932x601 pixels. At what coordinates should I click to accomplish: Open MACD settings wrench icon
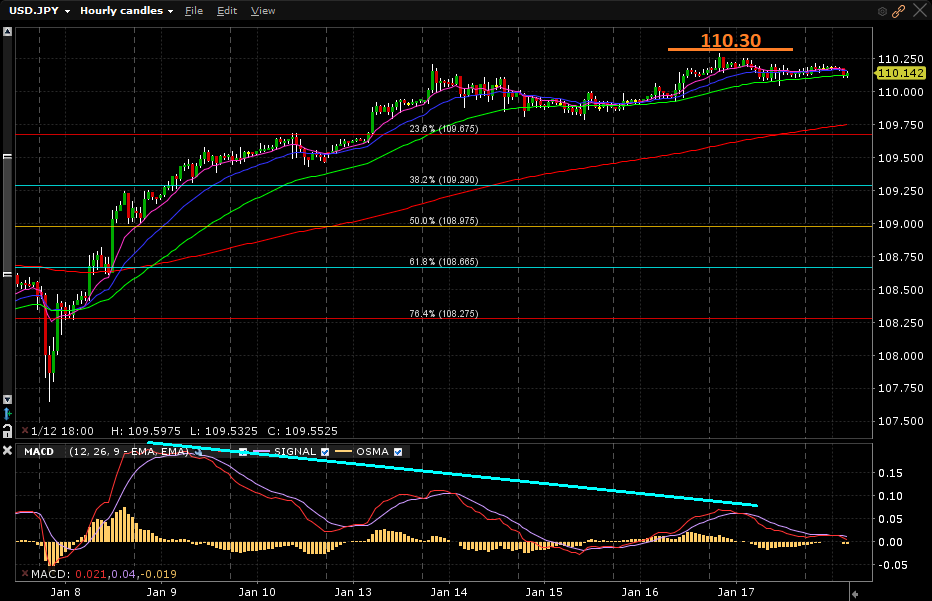click(x=199, y=452)
